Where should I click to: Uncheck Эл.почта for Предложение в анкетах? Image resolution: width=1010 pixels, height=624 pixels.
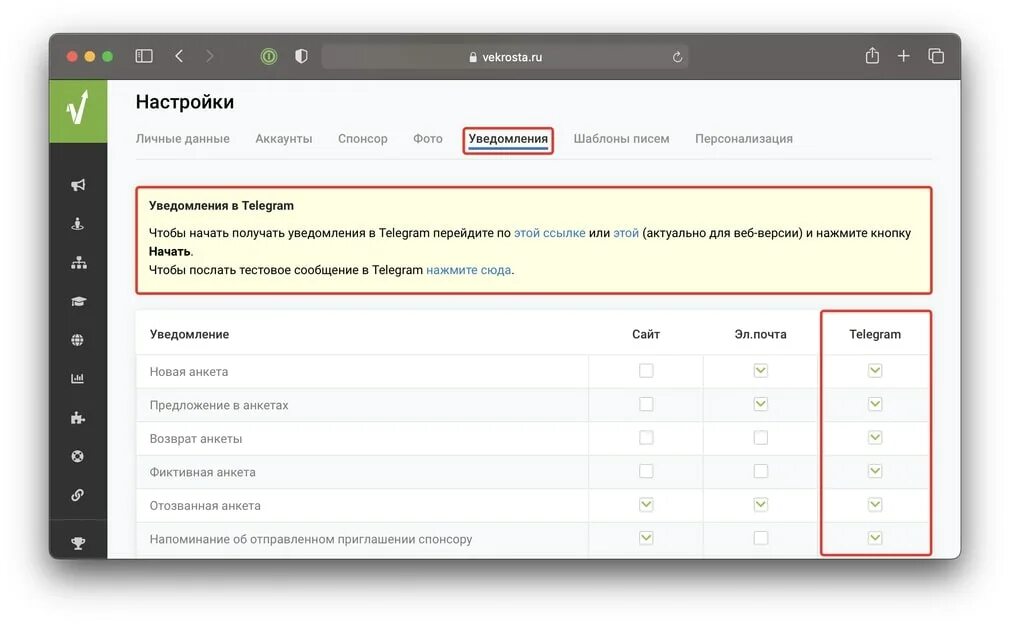coord(761,404)
